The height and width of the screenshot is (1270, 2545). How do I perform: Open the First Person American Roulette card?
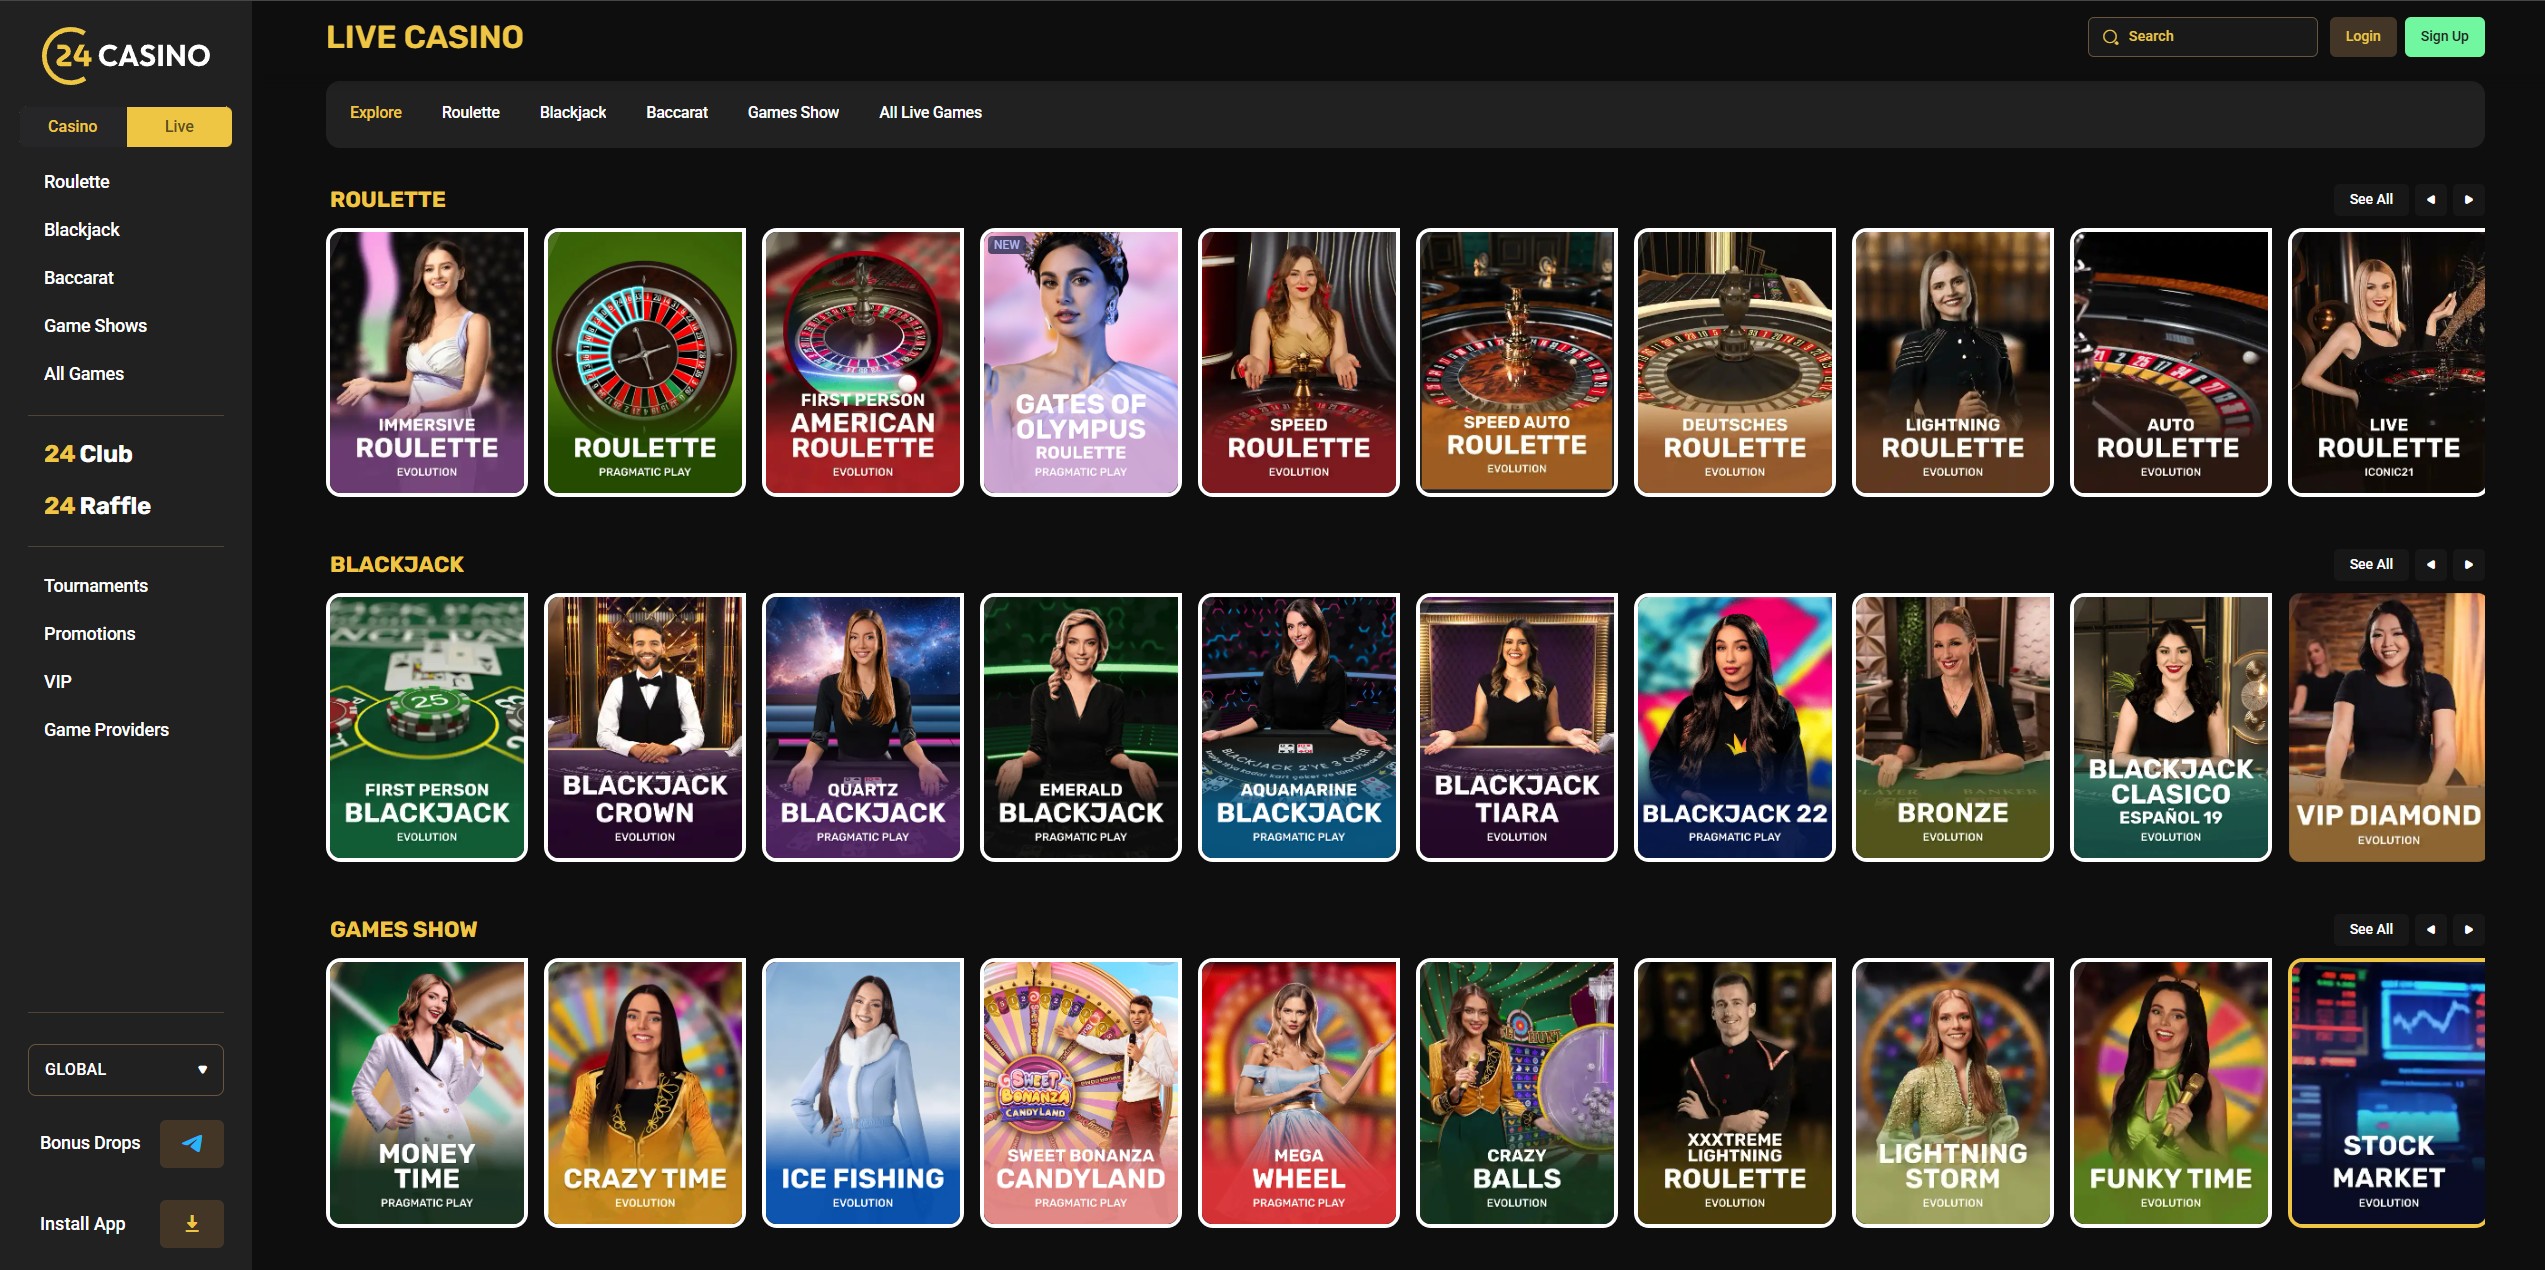[863, 362]
